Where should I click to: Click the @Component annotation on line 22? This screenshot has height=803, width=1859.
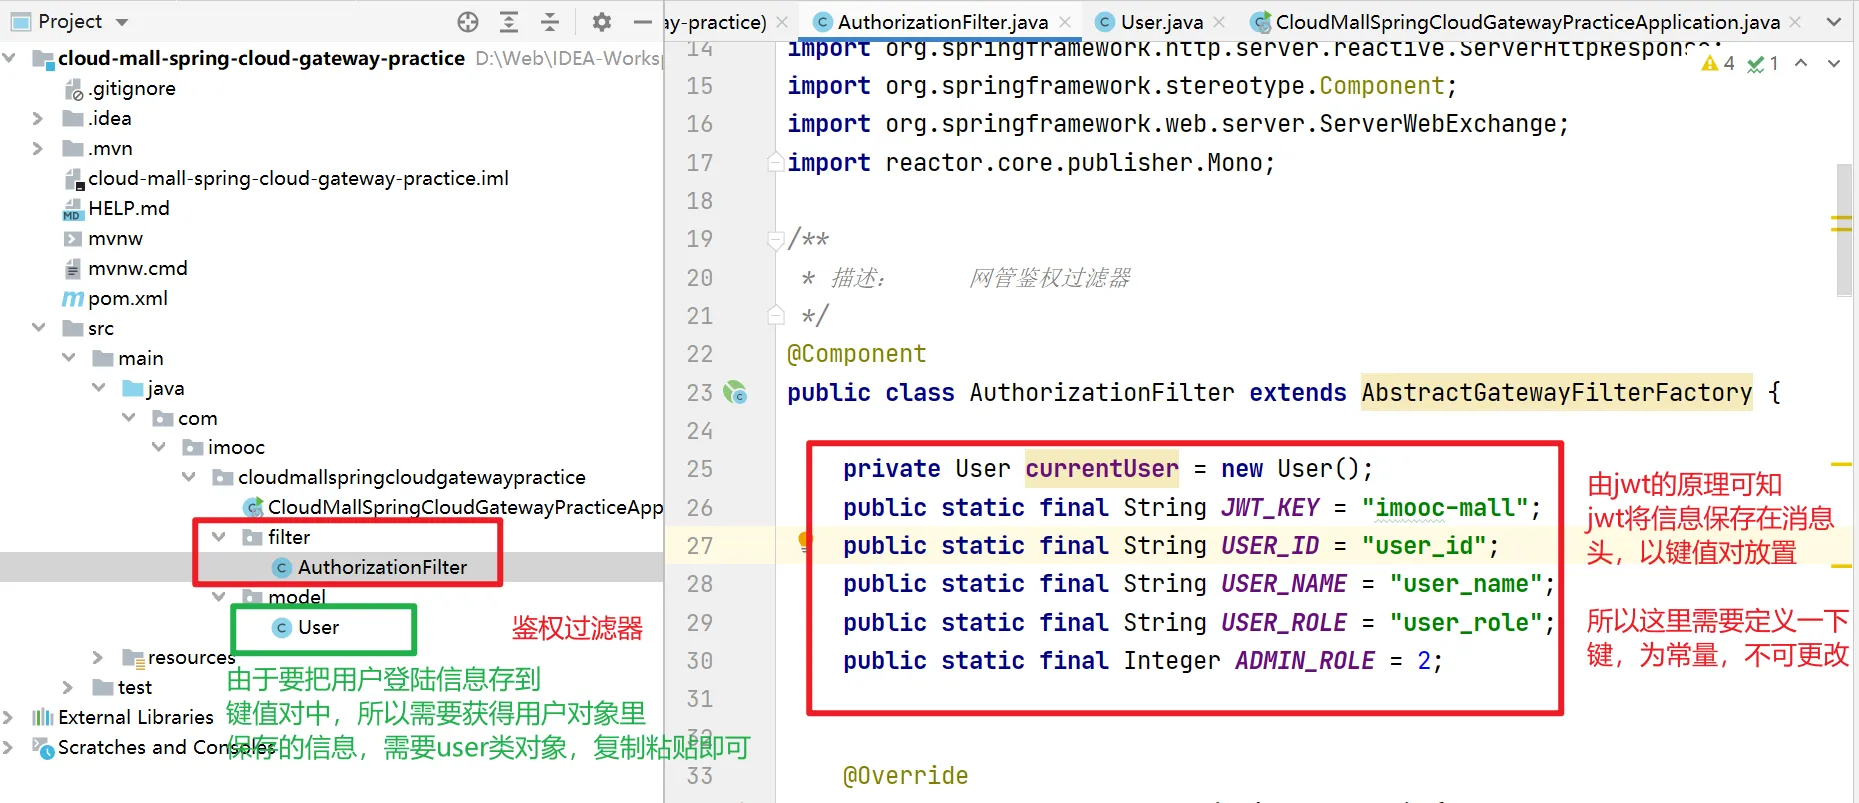click(857, 354)
